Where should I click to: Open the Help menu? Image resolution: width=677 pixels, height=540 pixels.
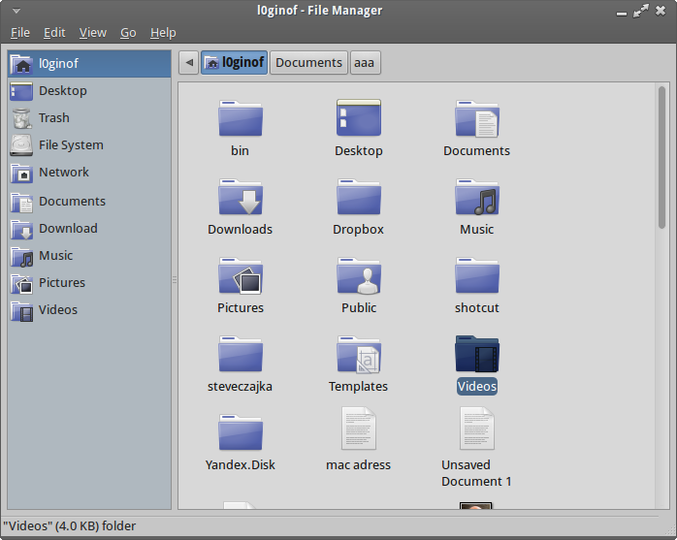(163, 33)
